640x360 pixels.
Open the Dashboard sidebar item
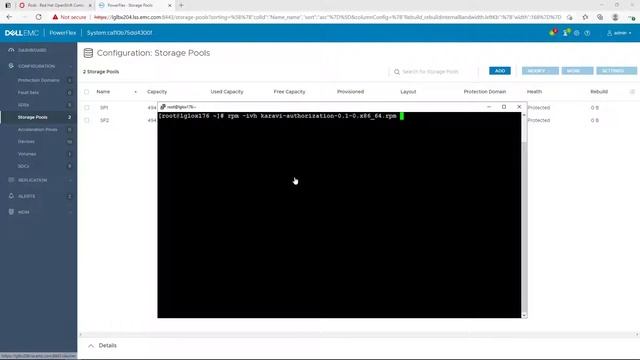click(32, 50)
